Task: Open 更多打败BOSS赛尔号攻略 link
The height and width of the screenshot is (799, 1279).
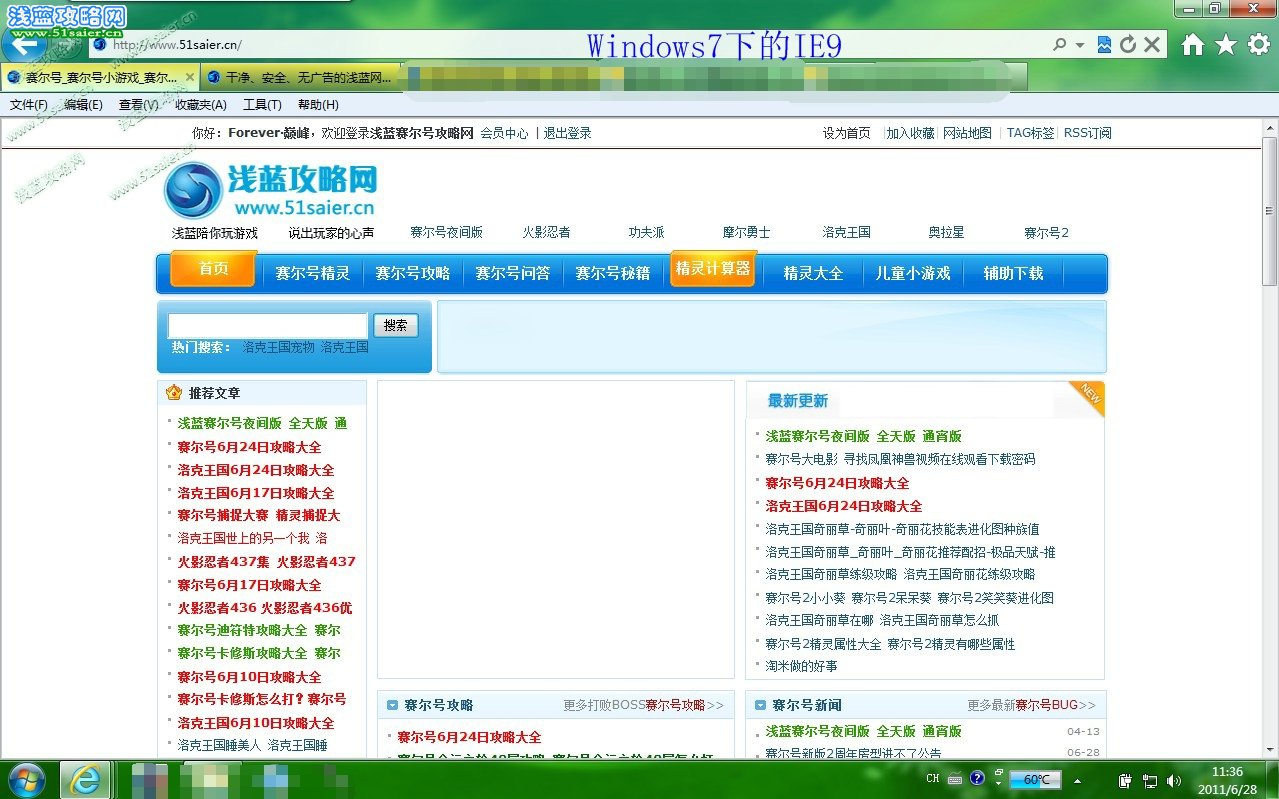Action: tap(643, 705)
